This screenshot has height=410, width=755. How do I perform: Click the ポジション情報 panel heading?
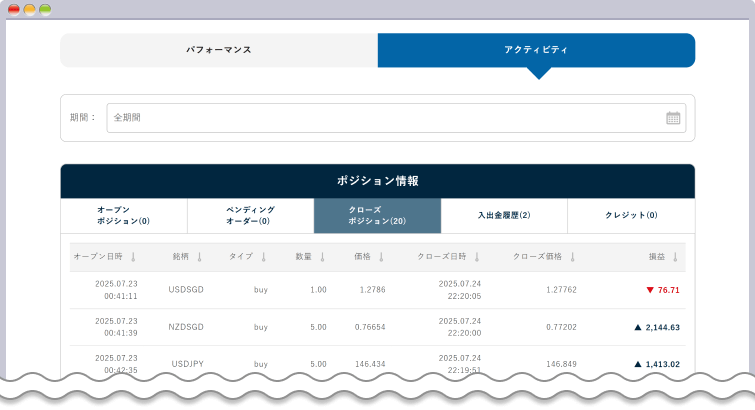[378, 181]
